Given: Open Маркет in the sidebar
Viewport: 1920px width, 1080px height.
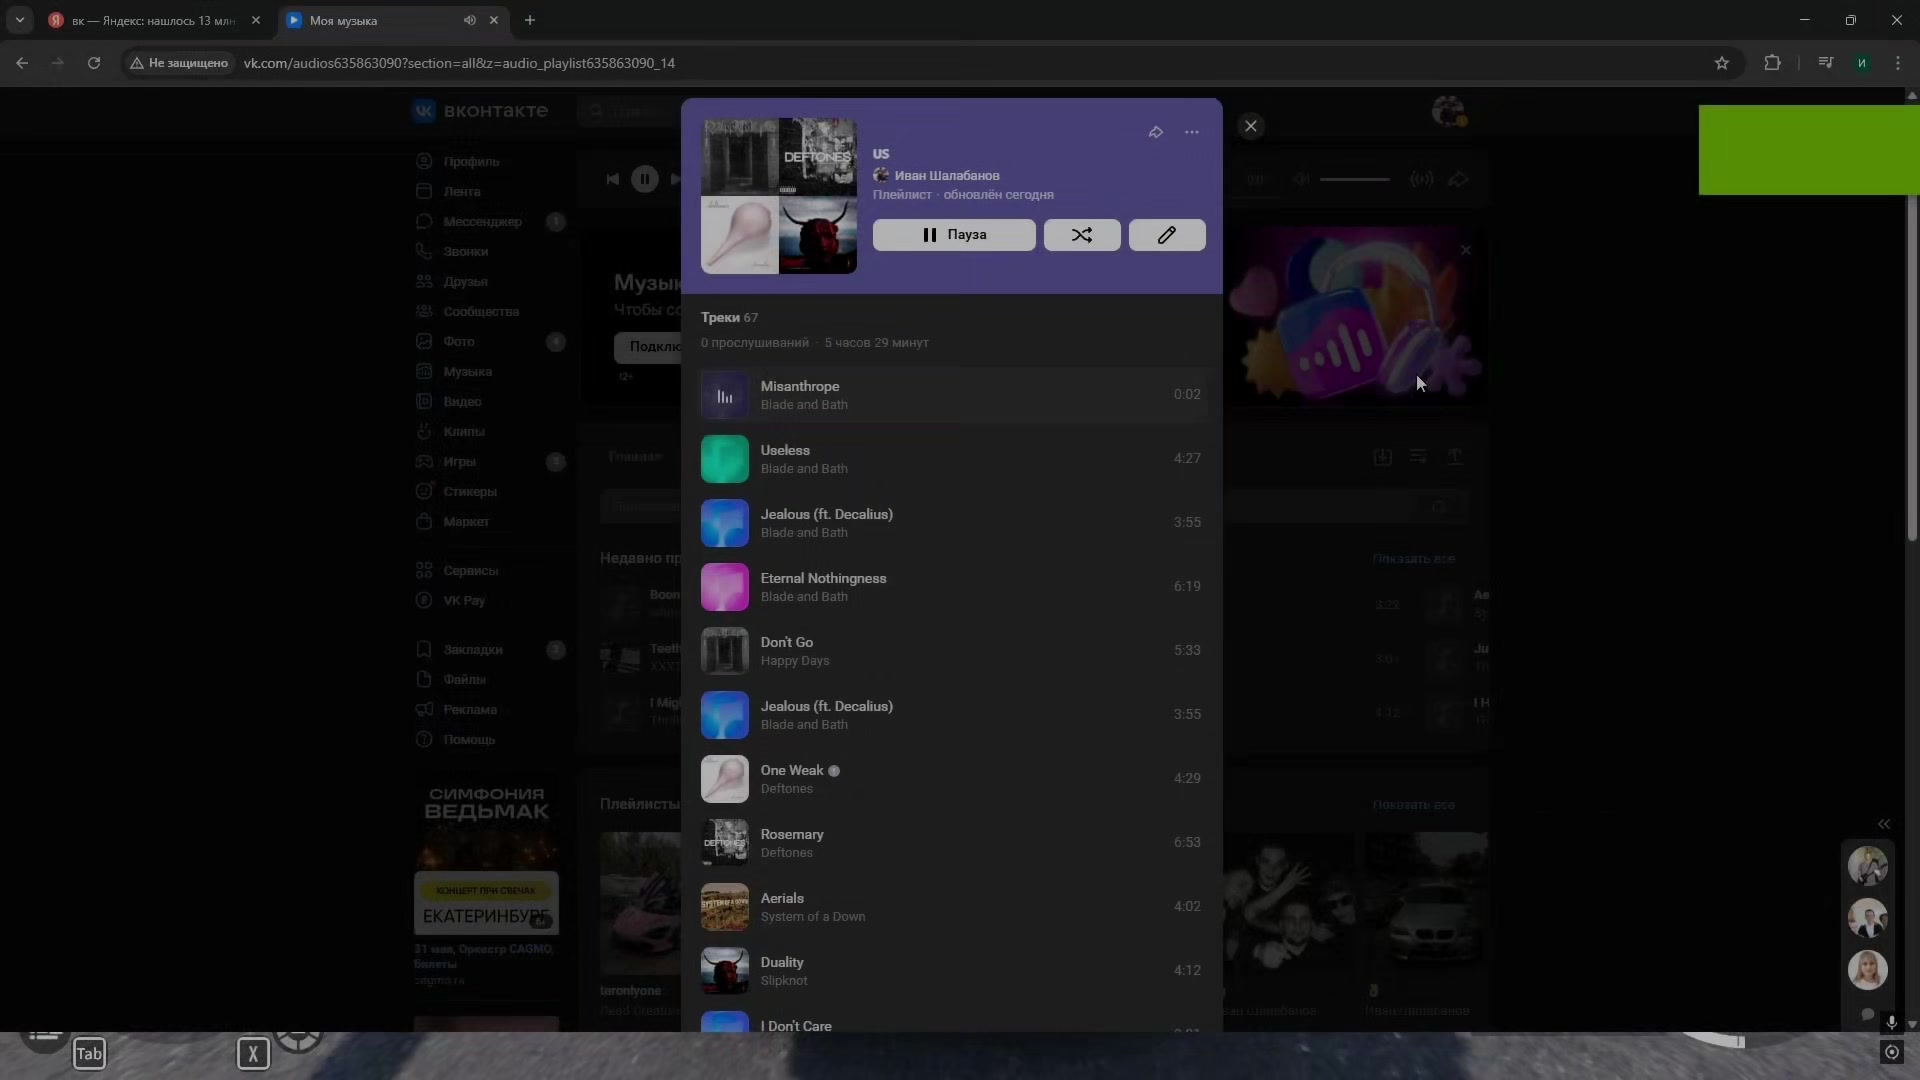Looking at the screenshot, I should pyautogui.click(x=466, y=522).
